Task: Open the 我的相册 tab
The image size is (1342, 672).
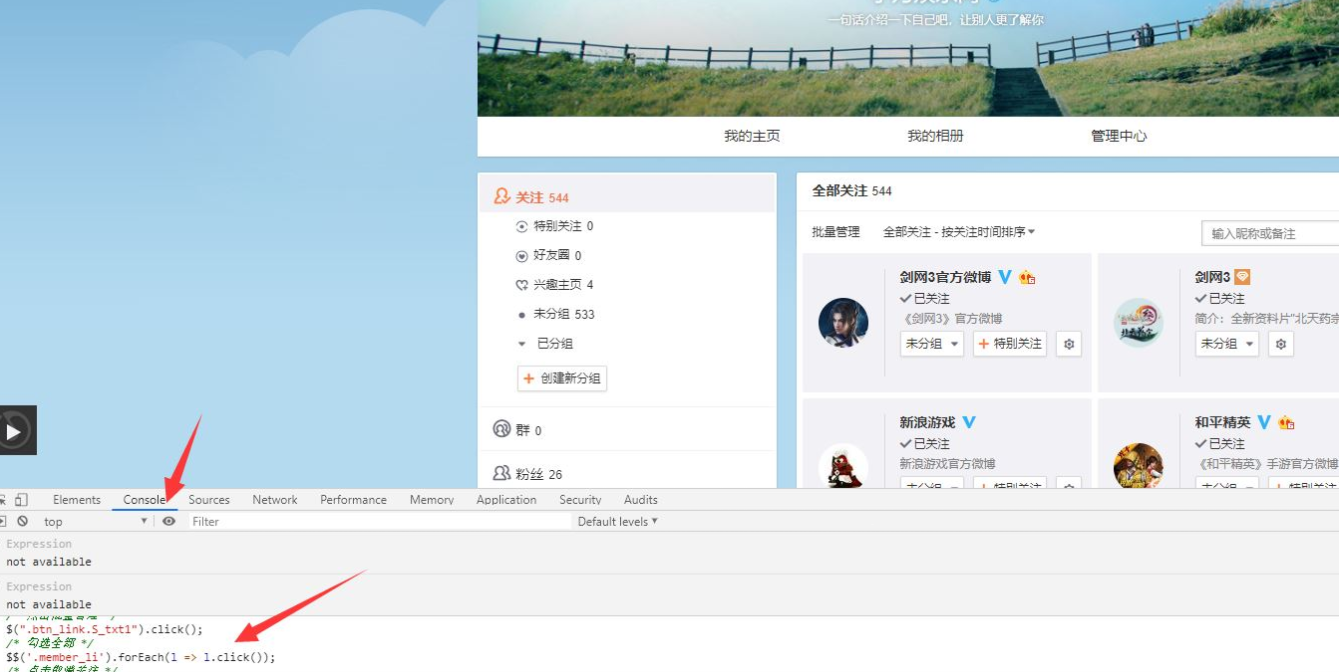Action: [935, 136]
